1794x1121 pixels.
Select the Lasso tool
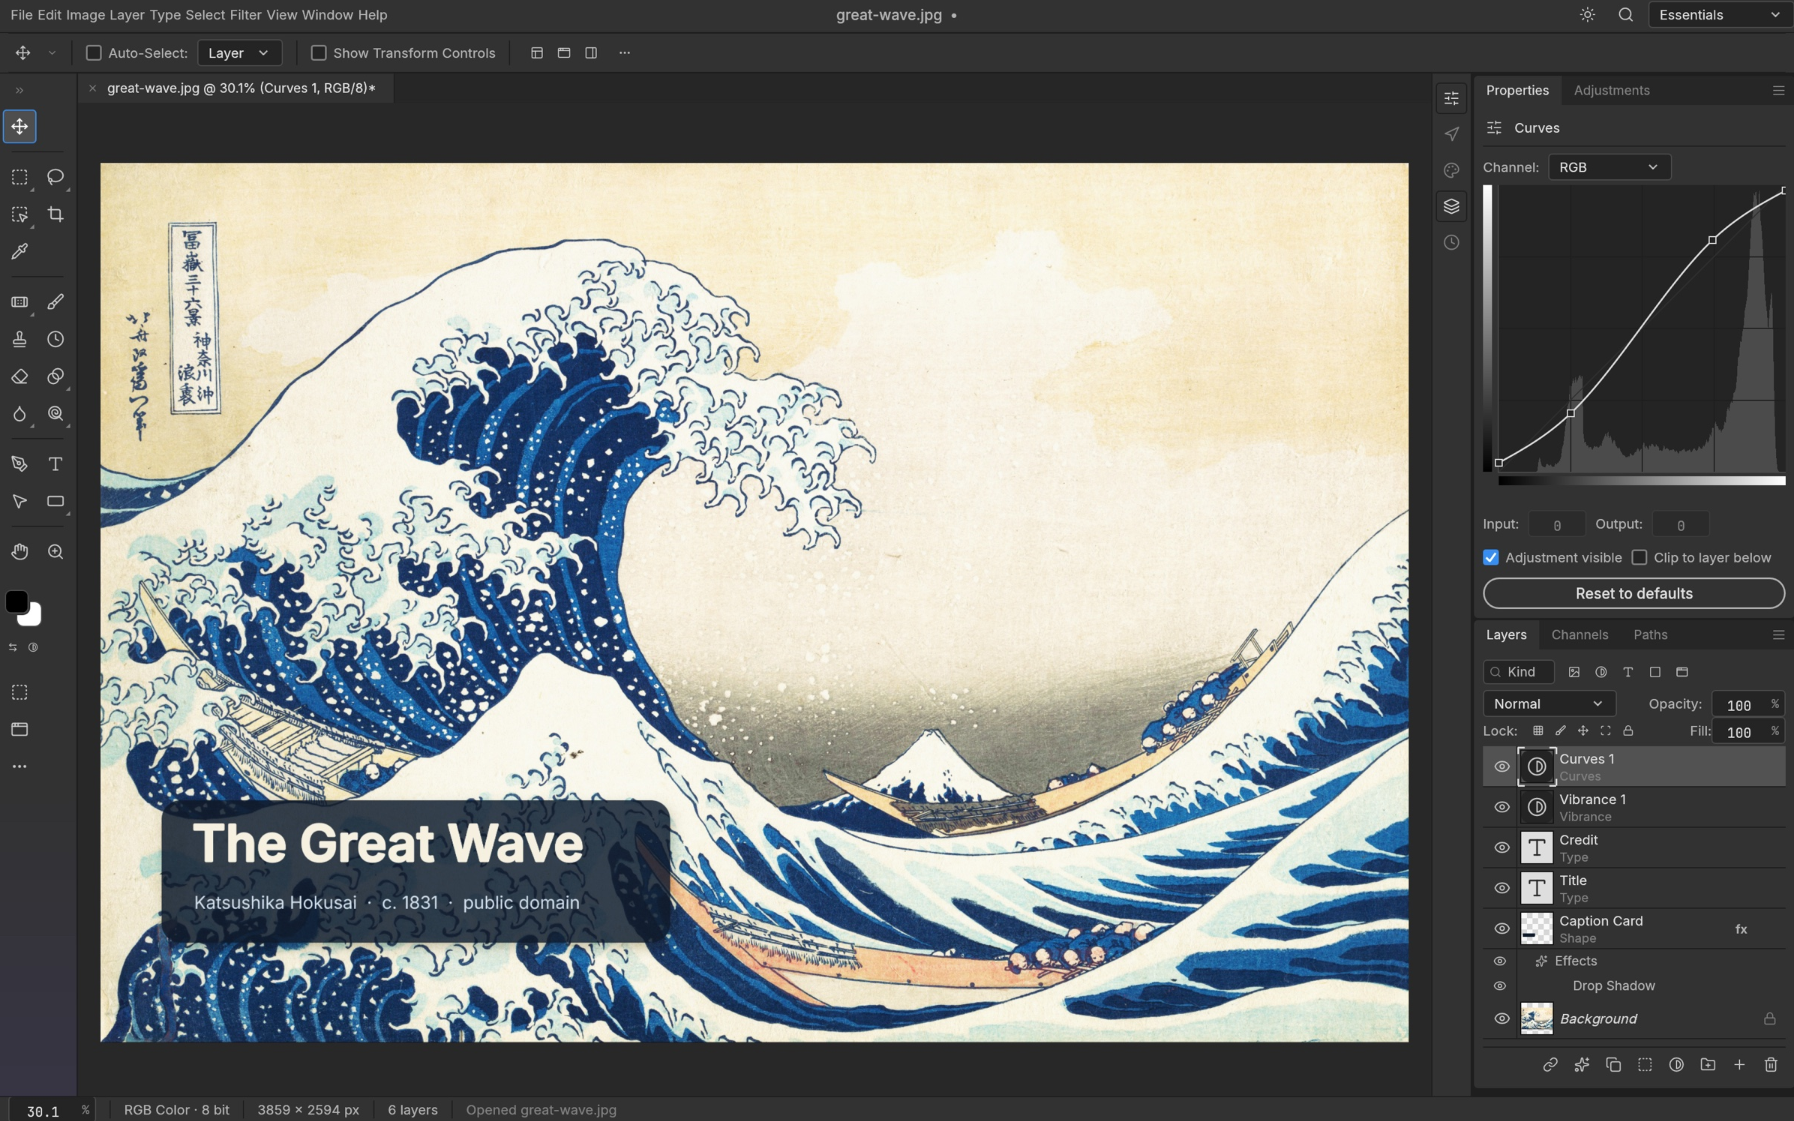click(x=56, y=177)
